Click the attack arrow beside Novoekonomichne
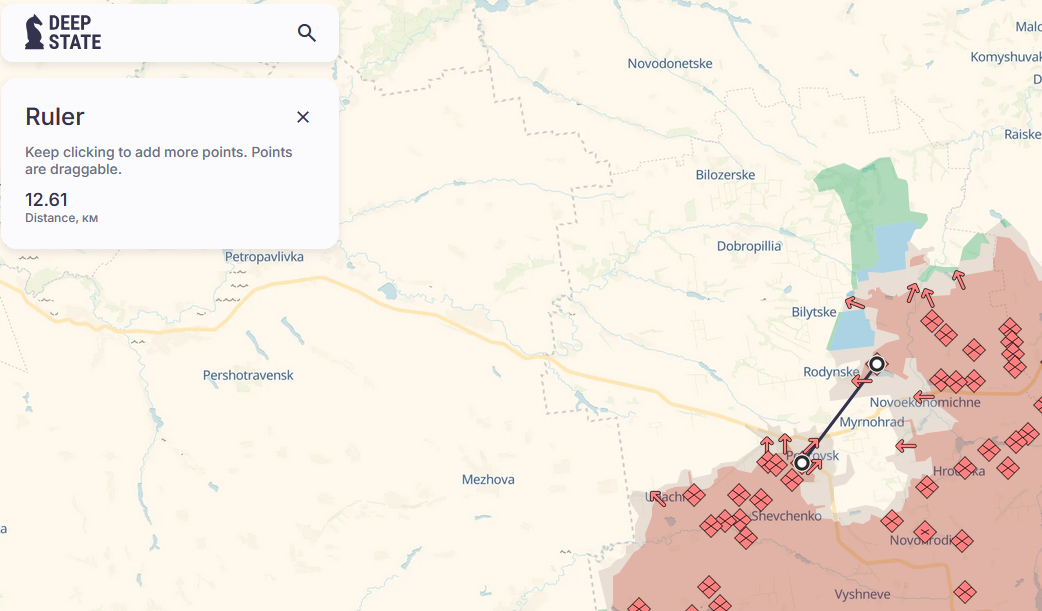 (x=924, y=397)
